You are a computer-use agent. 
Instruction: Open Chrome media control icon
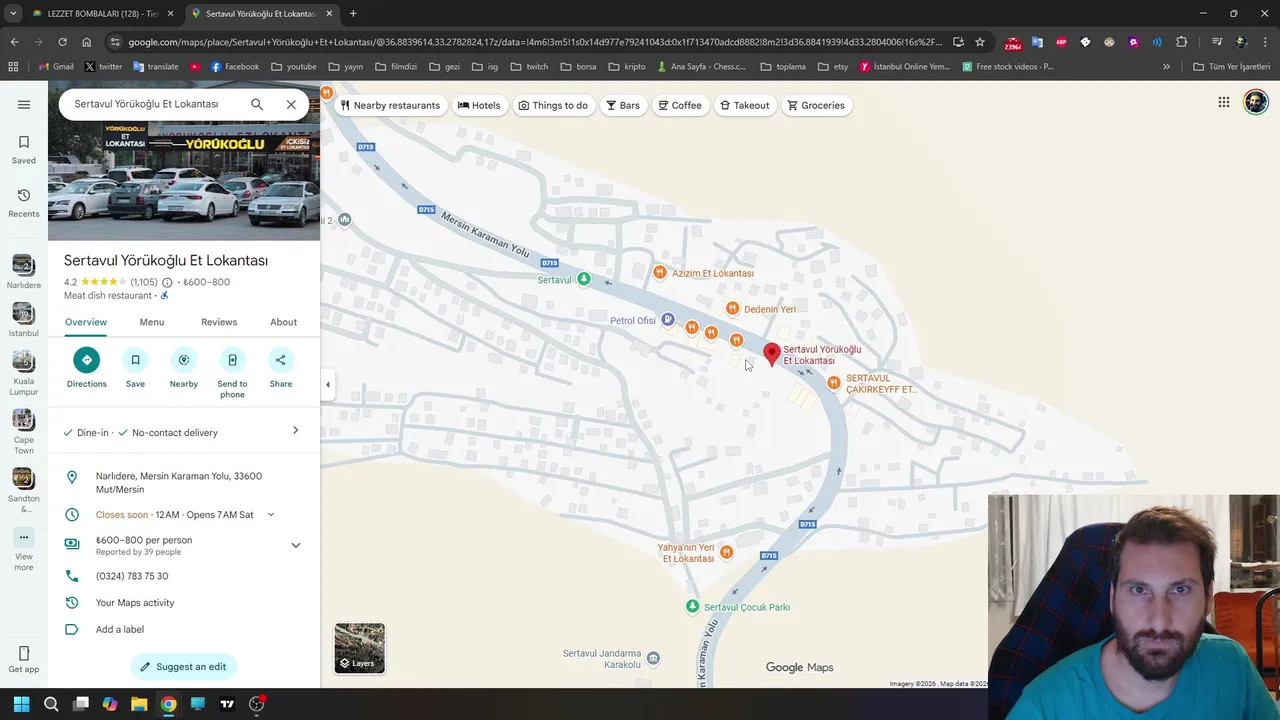pyautogui.click(x=1216, y=42)
